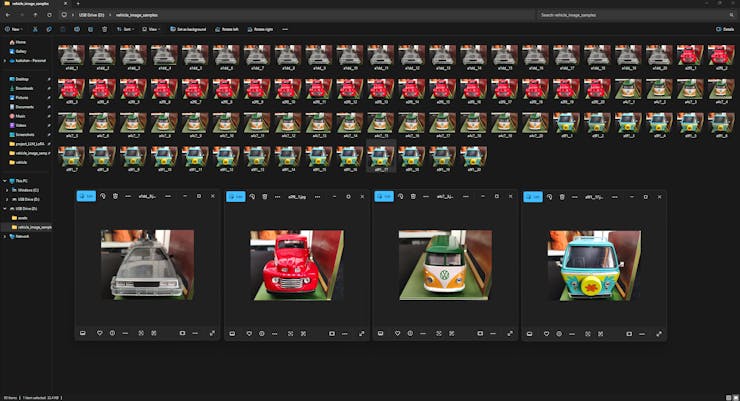
Task: Select the vehicle_image_samples Explorer tab
Action: pos(32,3)
